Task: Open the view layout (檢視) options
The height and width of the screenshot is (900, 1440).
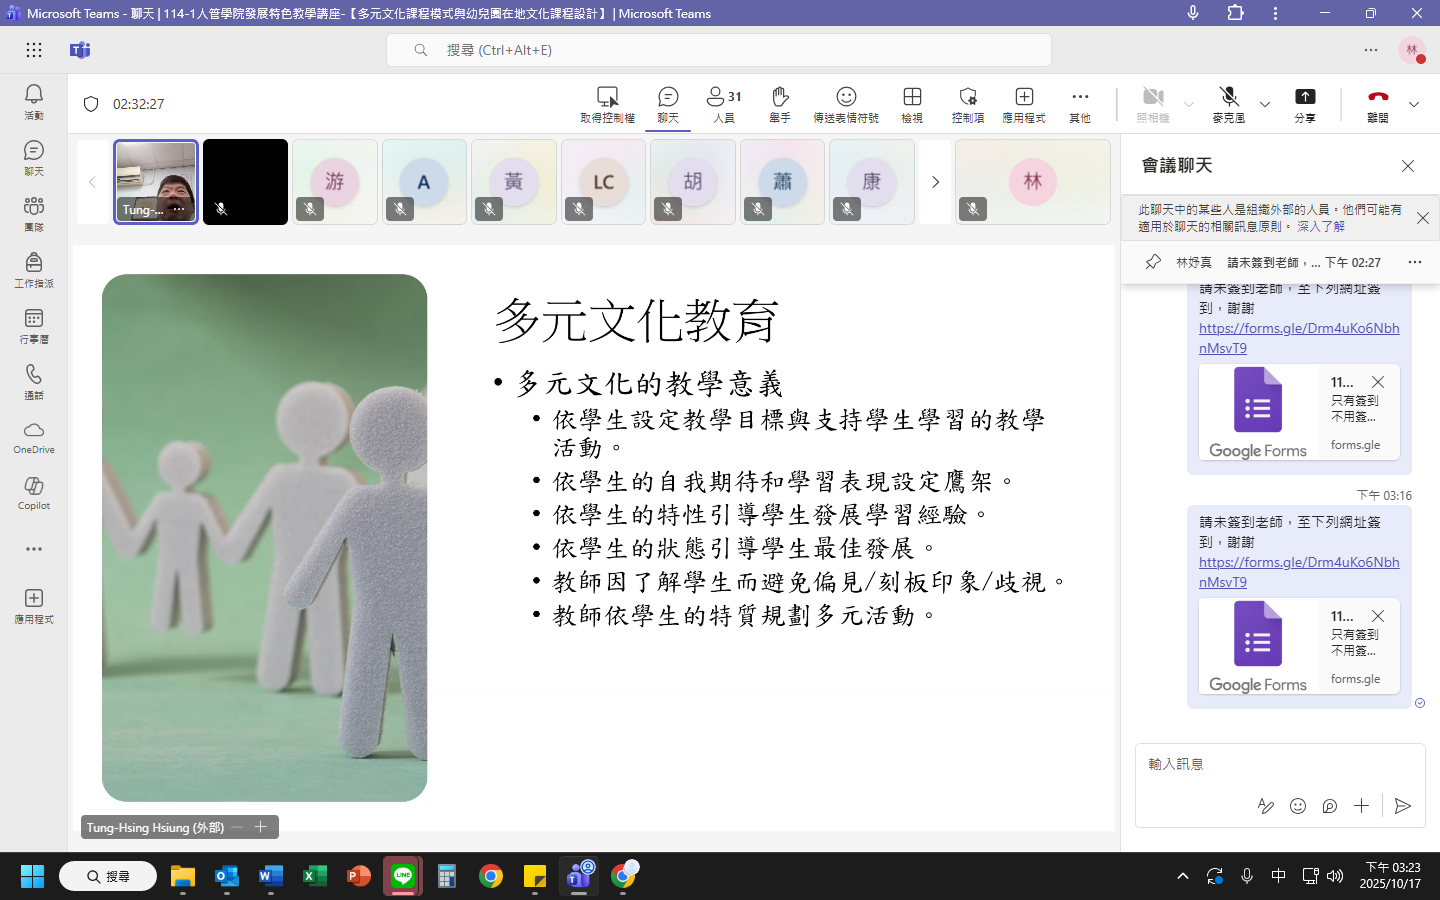Action: (x=912, y=98)
